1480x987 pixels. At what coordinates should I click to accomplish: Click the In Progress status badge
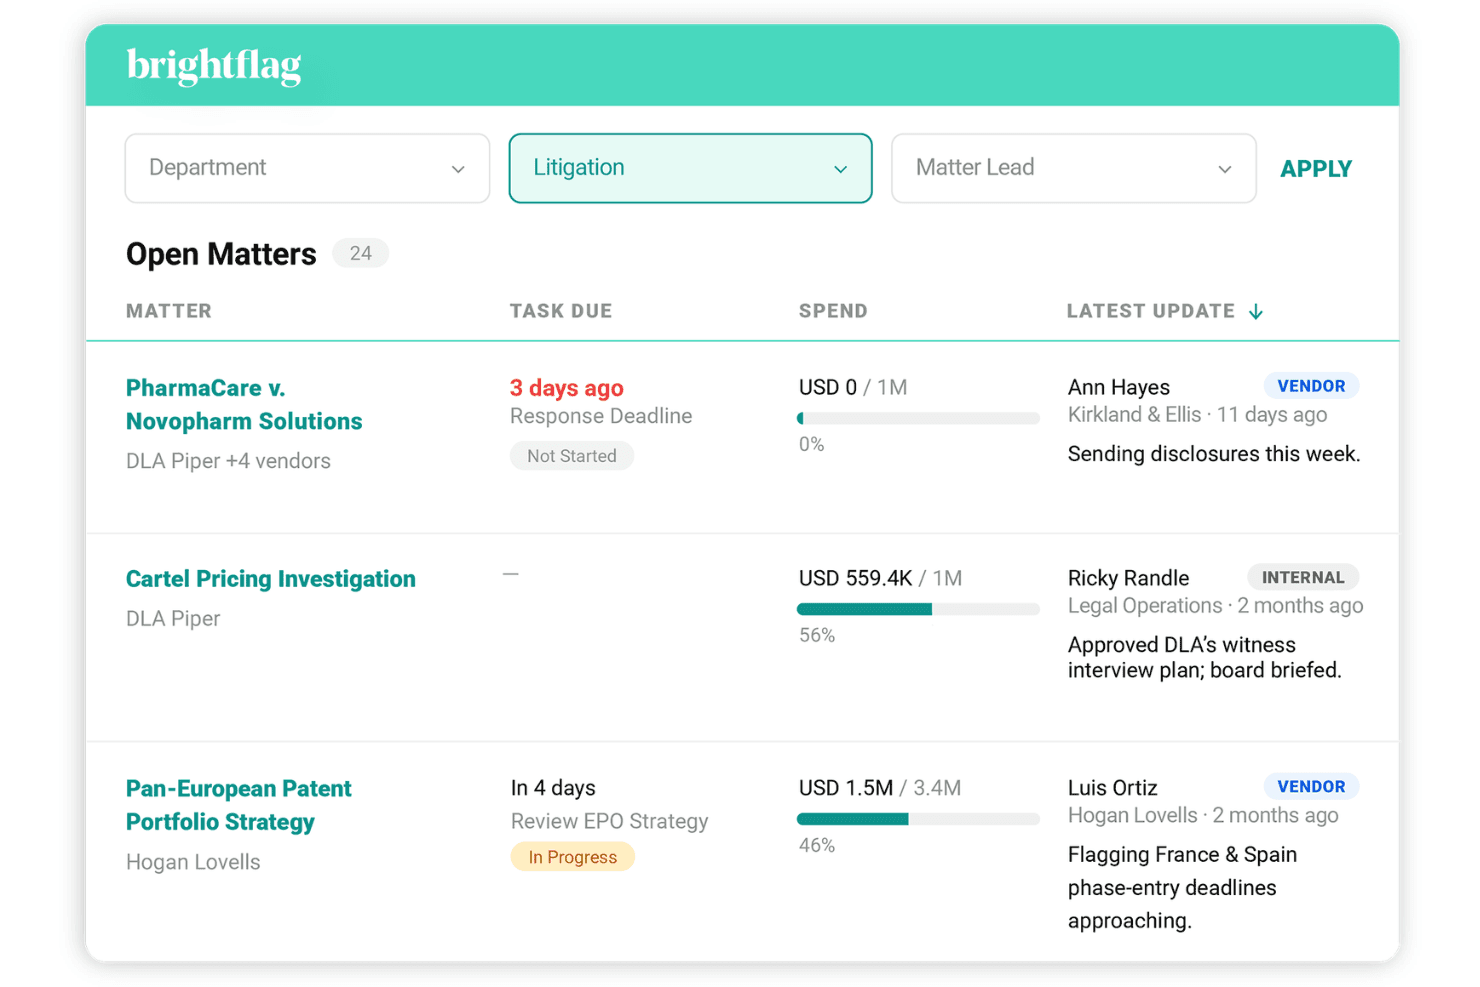point(573,857)
